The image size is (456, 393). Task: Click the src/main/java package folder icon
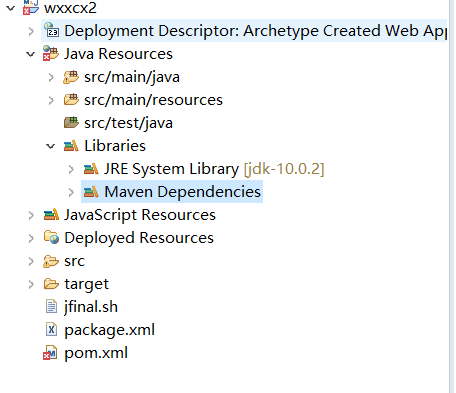(x=71, y=77)
